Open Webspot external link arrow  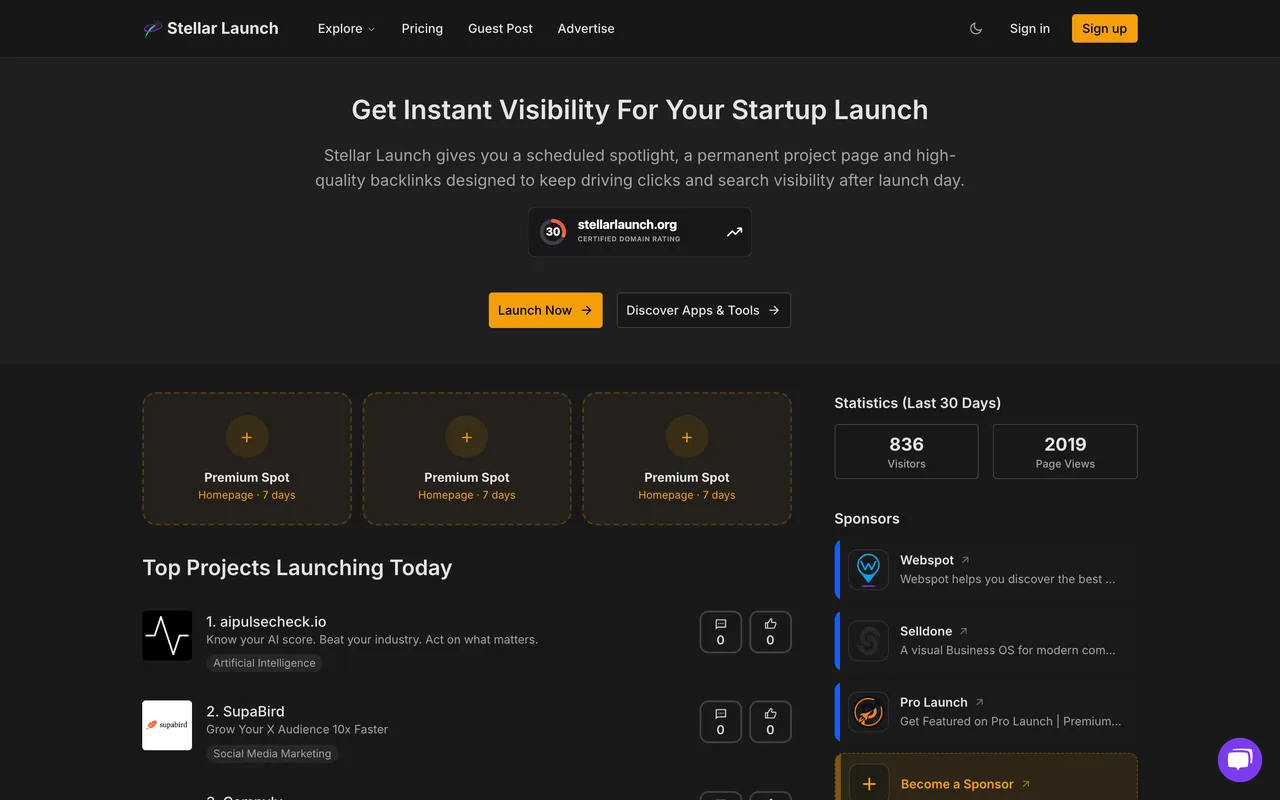point(965,560)
